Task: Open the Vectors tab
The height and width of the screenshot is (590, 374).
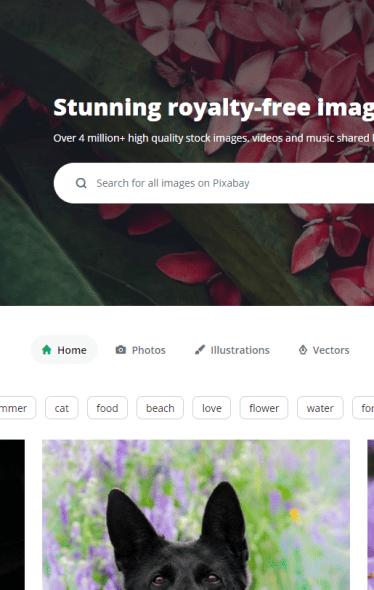Action: point(324,350)
